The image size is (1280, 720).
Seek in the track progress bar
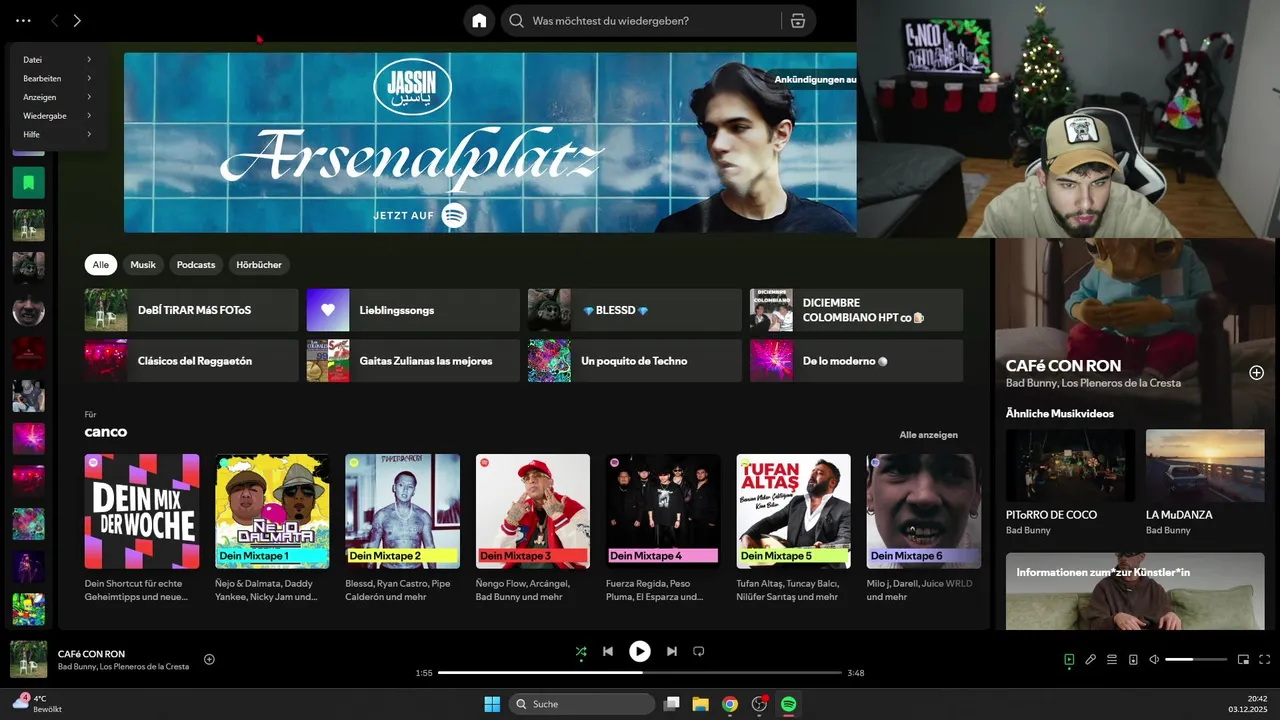coord(640,673)
